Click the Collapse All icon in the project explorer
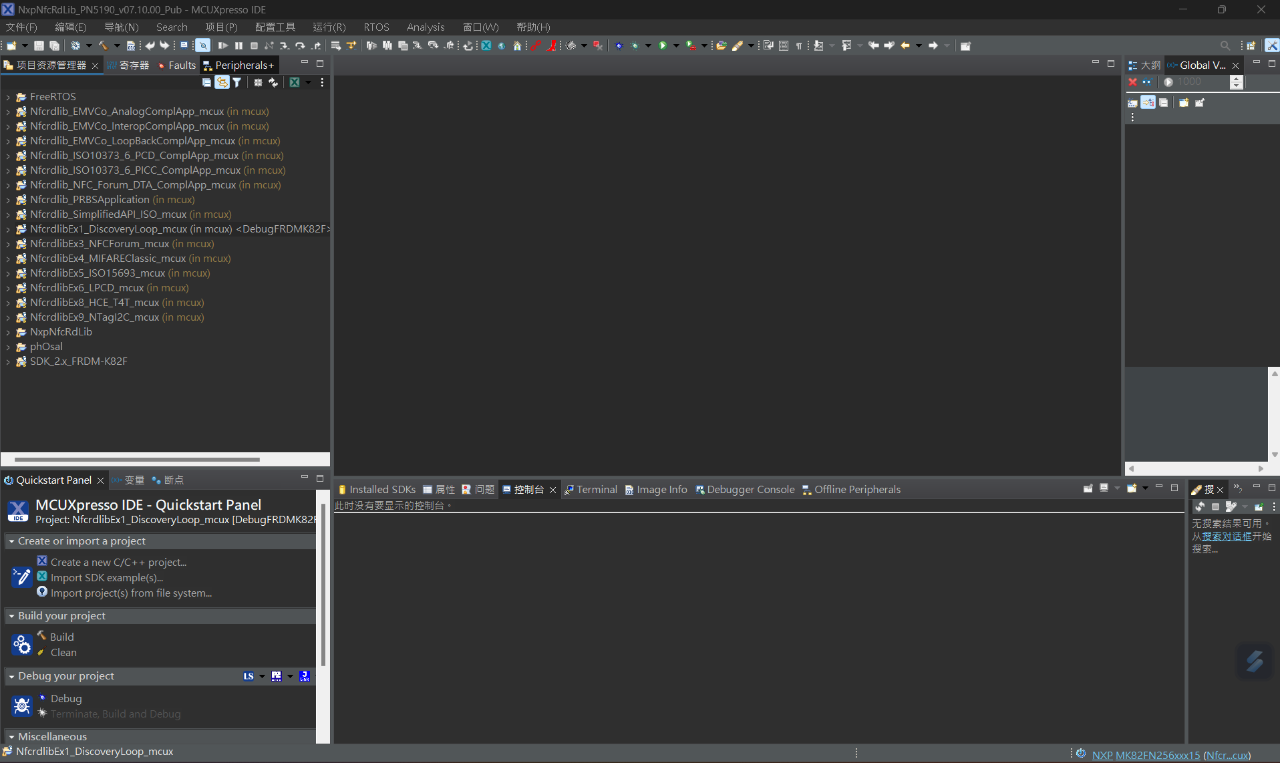 pyautogui.click(x=207, y=83)
